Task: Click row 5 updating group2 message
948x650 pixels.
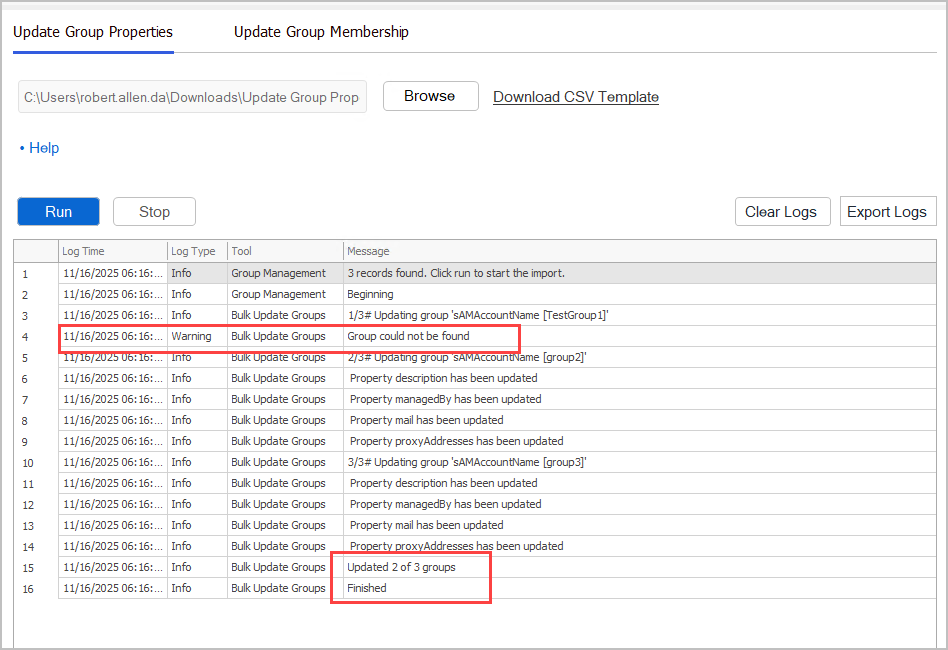Action: pos(466,357)
